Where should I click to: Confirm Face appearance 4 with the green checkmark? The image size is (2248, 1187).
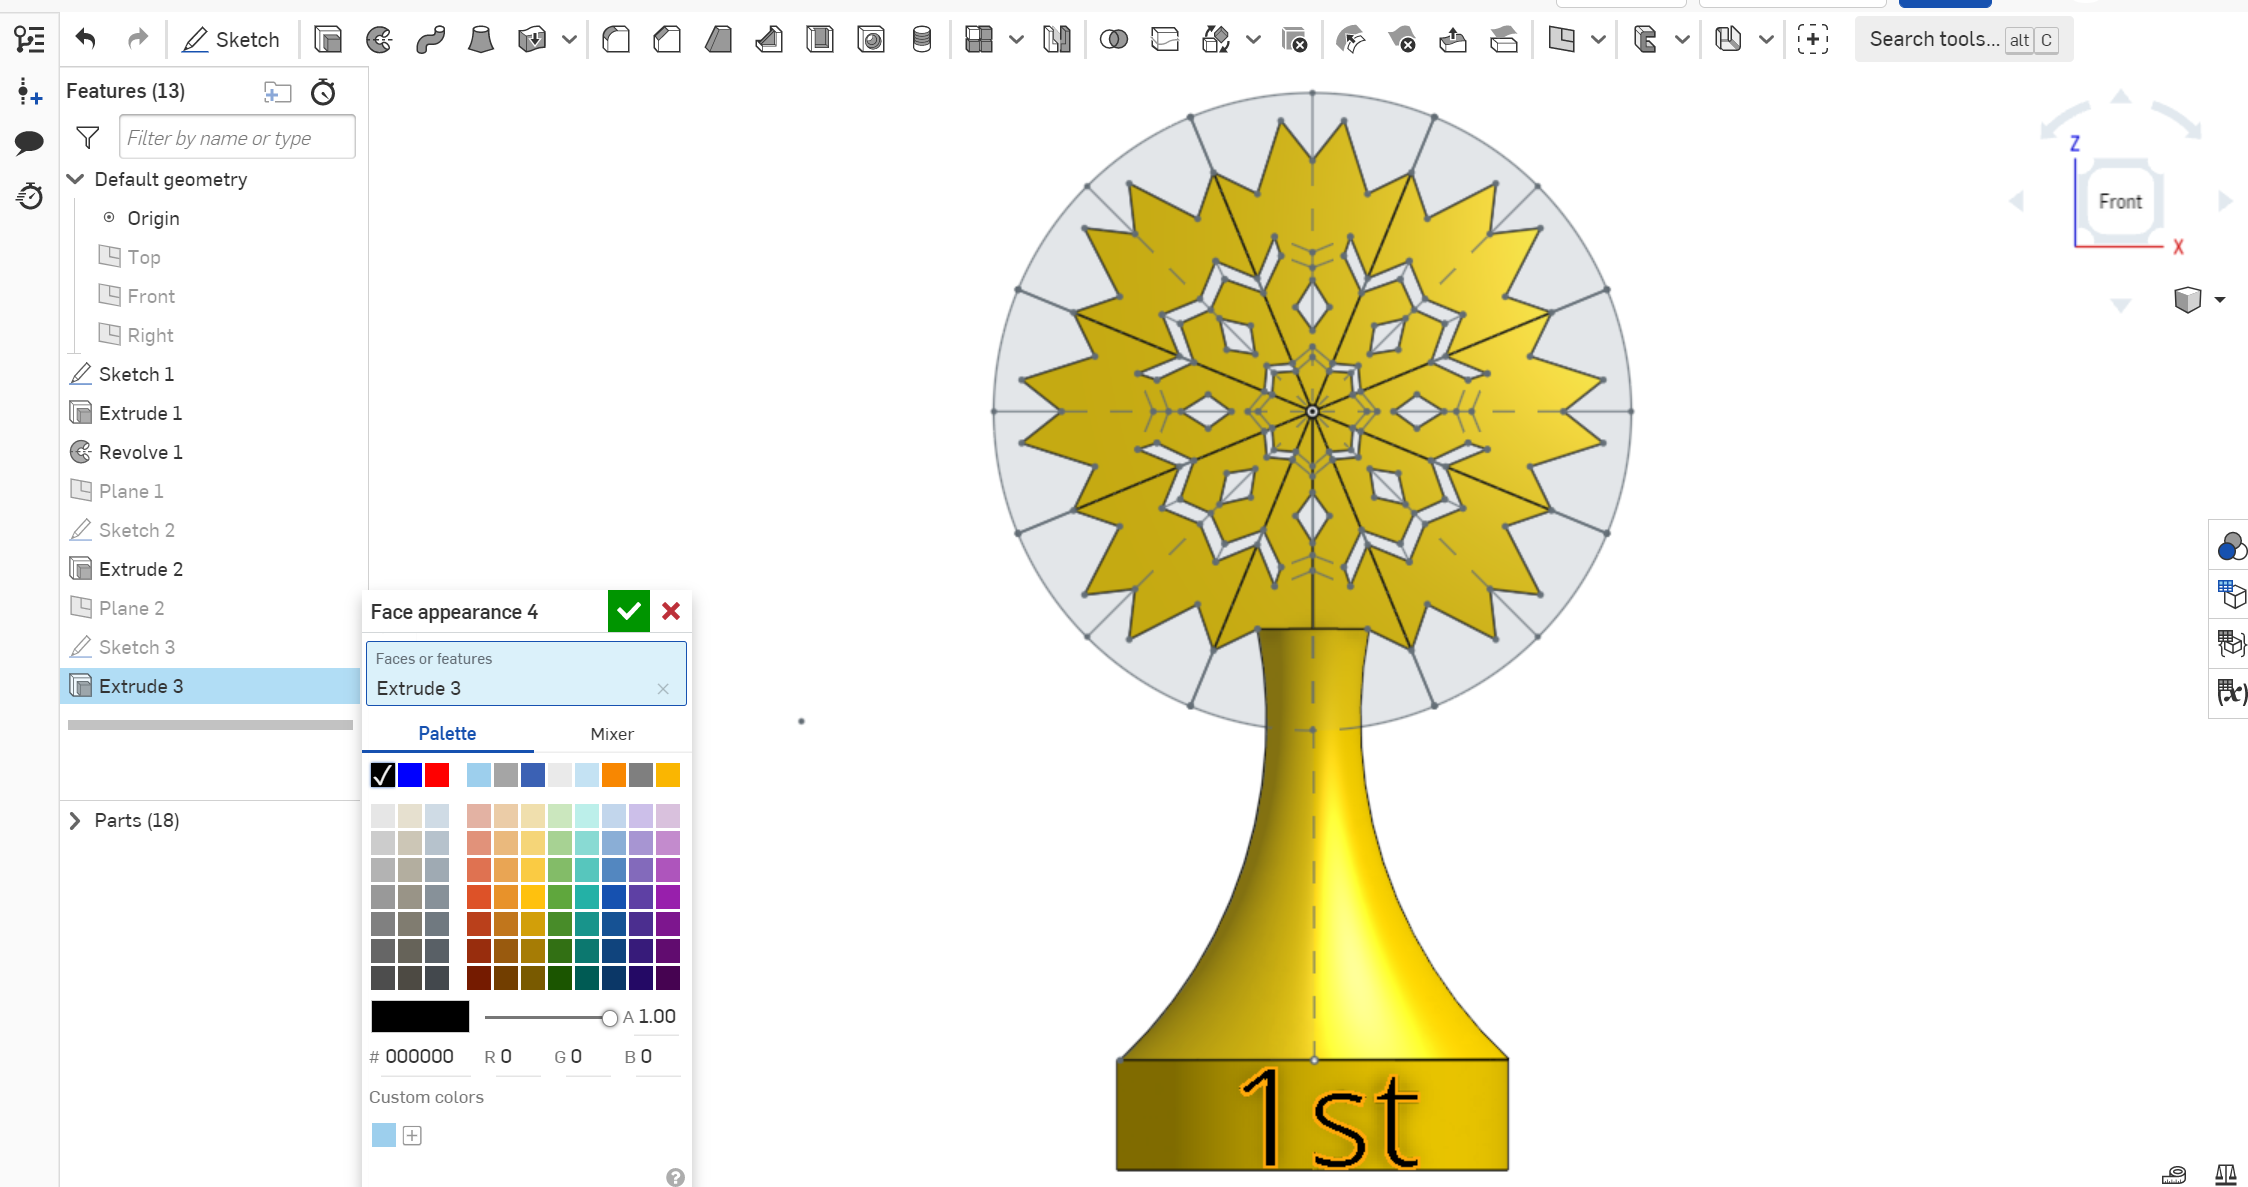[628, 611]
